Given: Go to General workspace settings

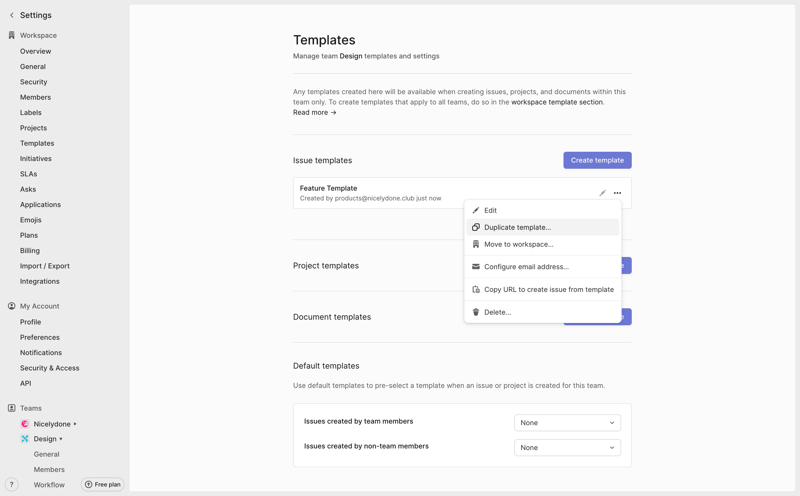Looking at the screenshot, I should pyautogui.click(x=33, y=66).
